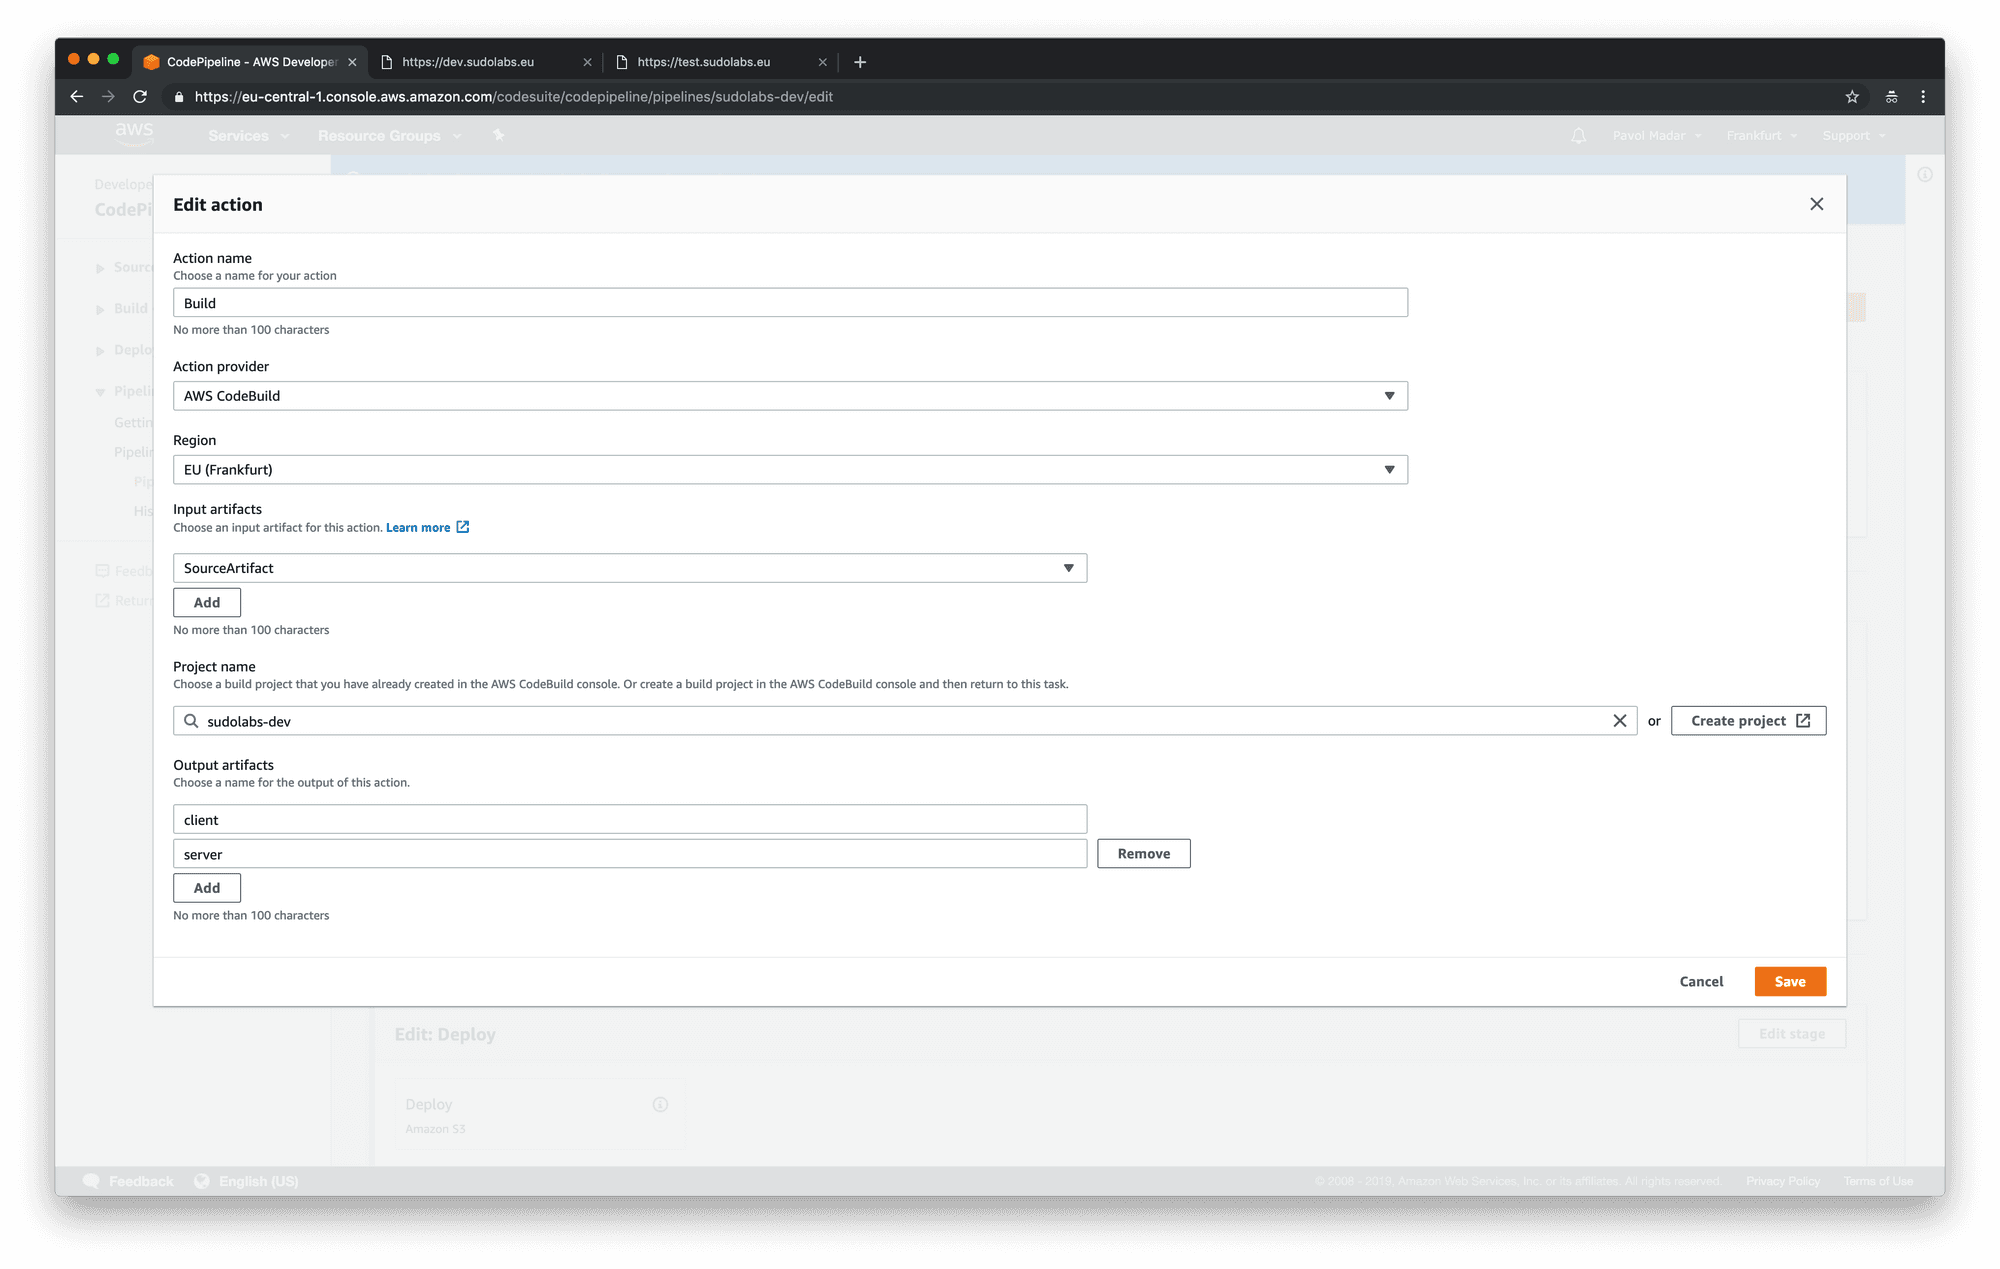
Task: Click the AWS logo
Action: pos(134,132)
